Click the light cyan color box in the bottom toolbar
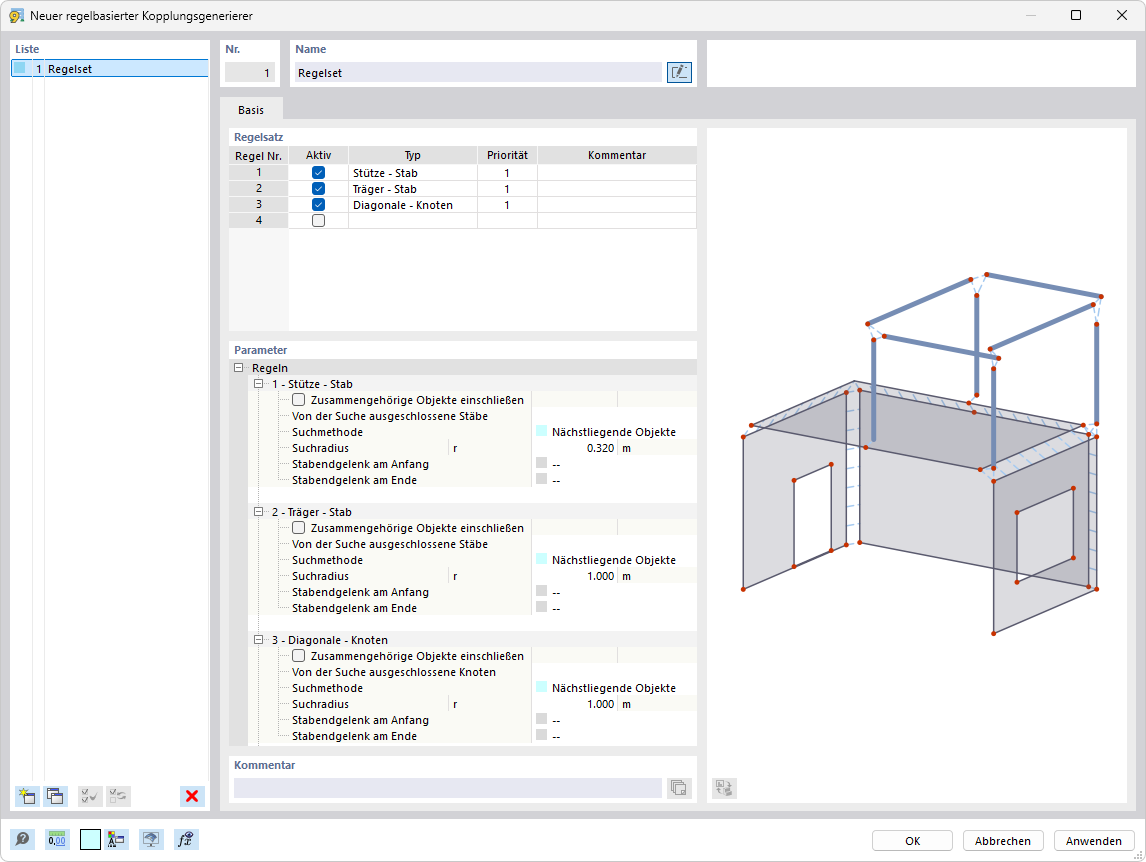 [x=90, y=839]
